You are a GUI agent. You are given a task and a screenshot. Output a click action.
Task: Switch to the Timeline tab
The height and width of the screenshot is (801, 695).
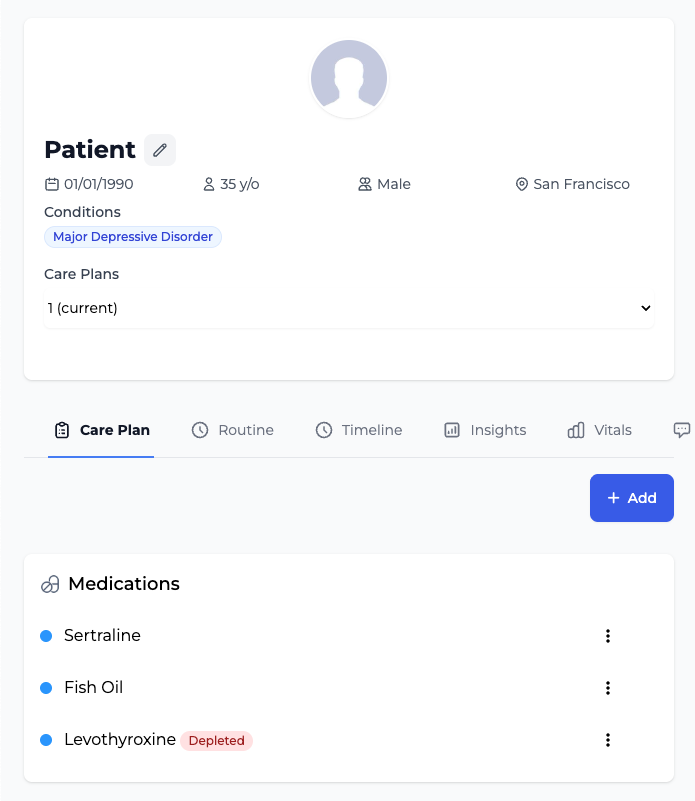[359, 430]
